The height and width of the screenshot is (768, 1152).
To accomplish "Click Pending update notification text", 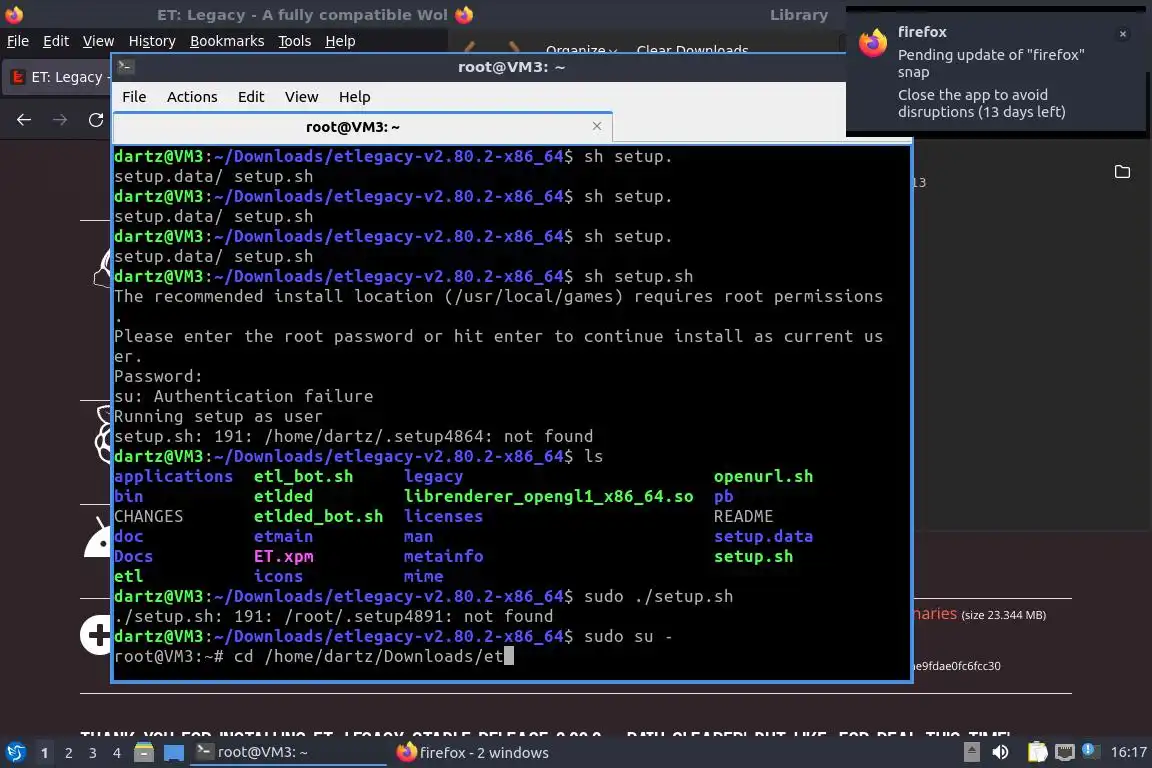I will [x=990, y=63].
